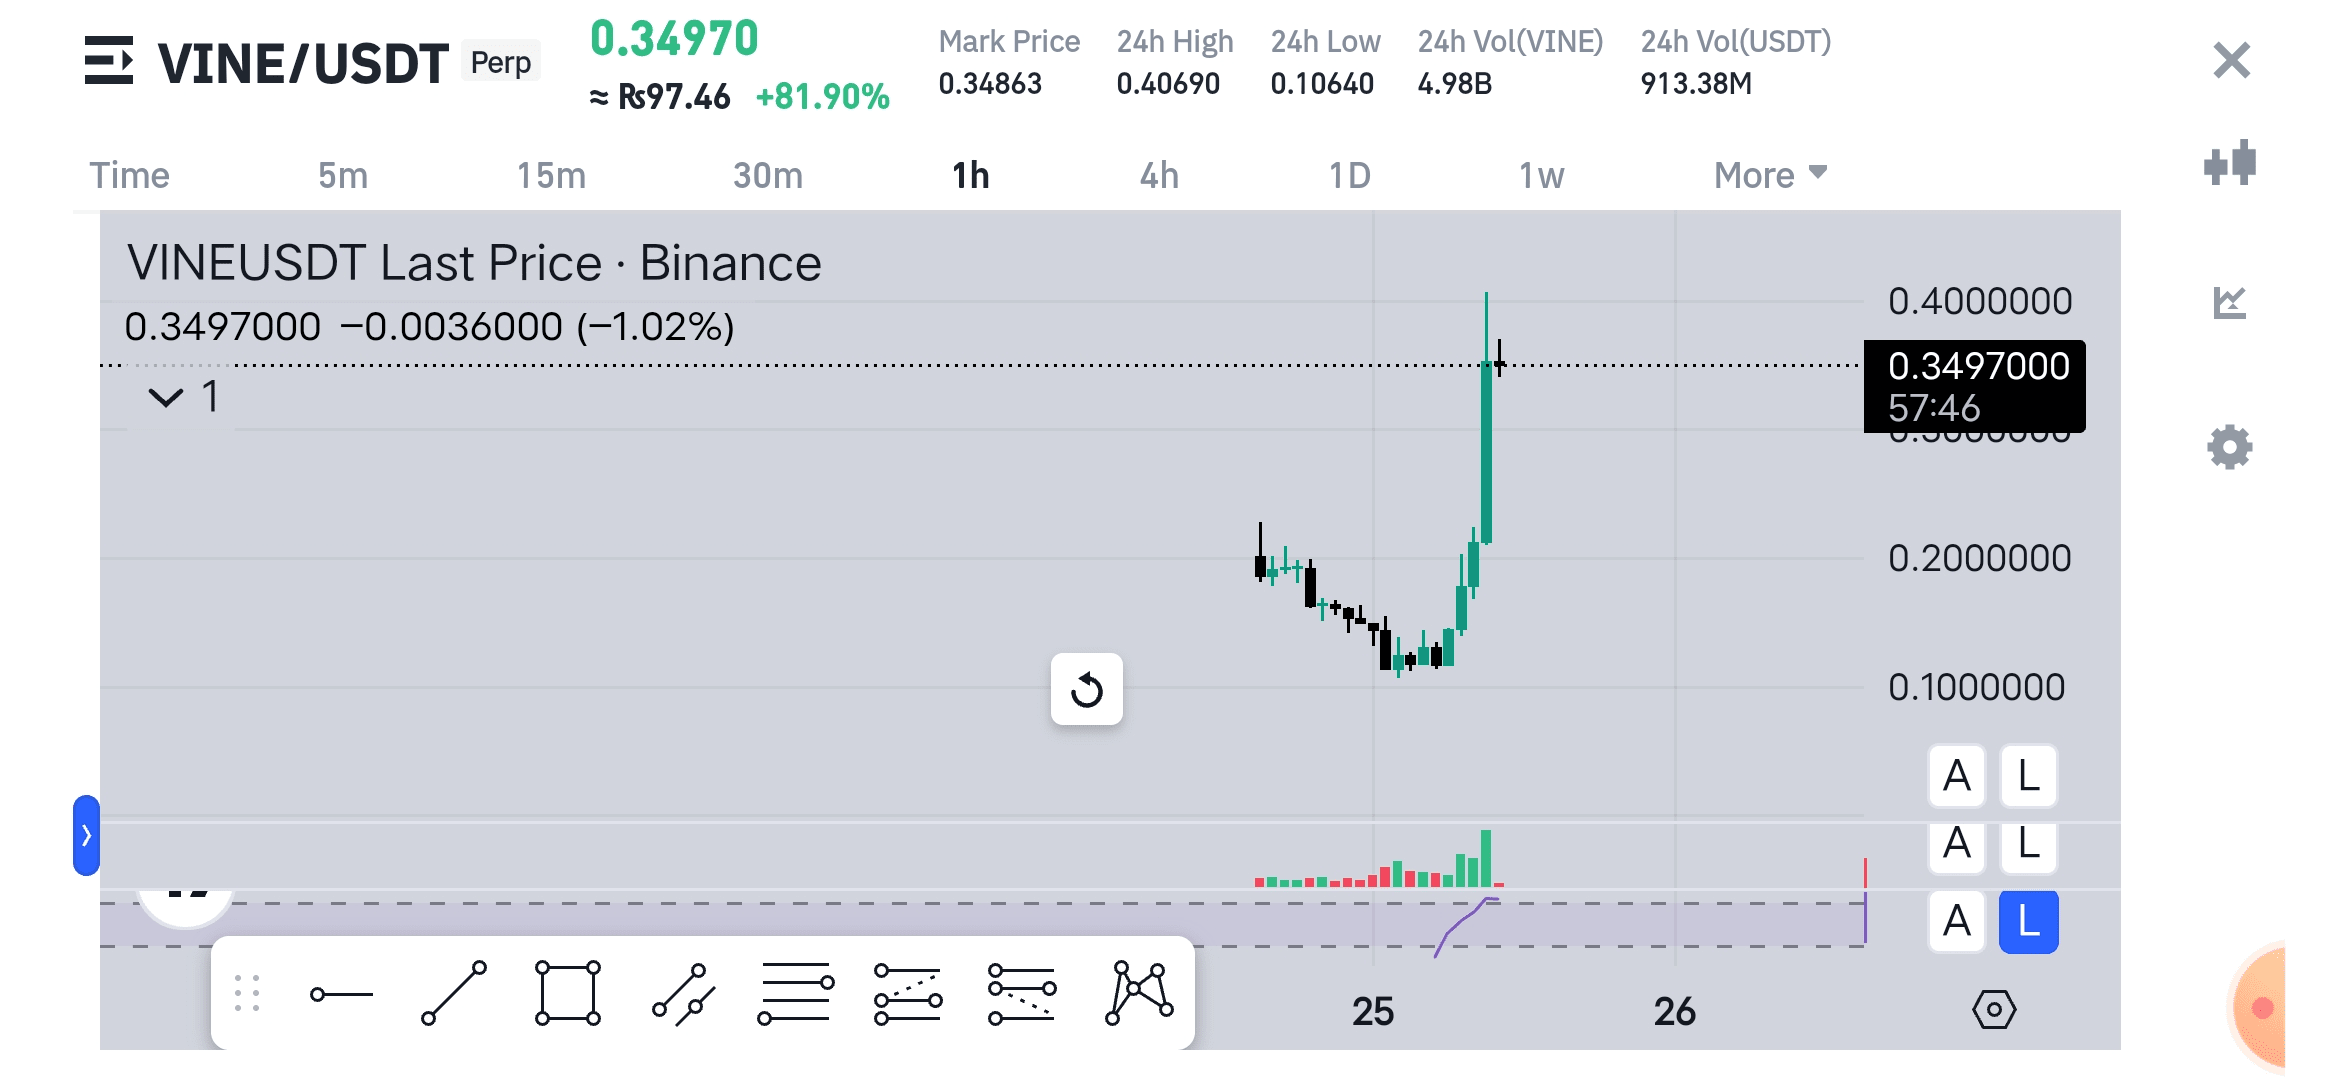The image size is (2340, 1080).
Task: Open time axis settings hexagon icon
Action: pyautogui.click(x=1993, y=1010)
